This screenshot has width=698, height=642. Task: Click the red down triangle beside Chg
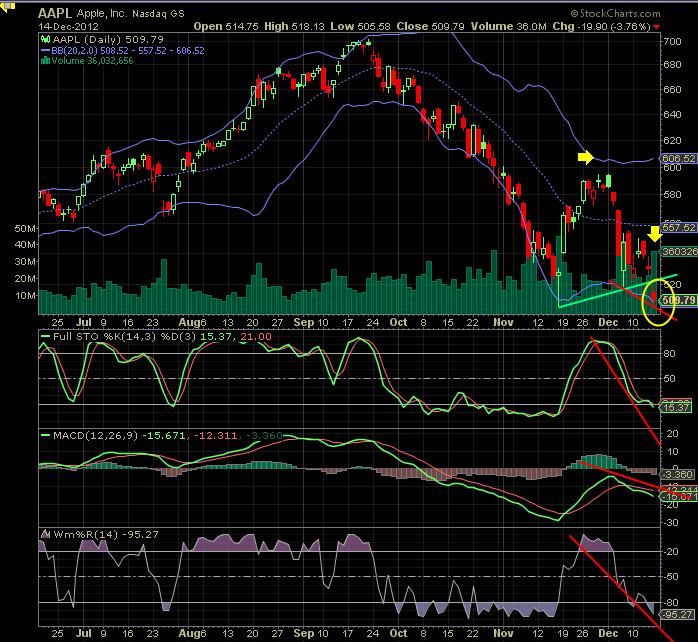tap(657, 27)
